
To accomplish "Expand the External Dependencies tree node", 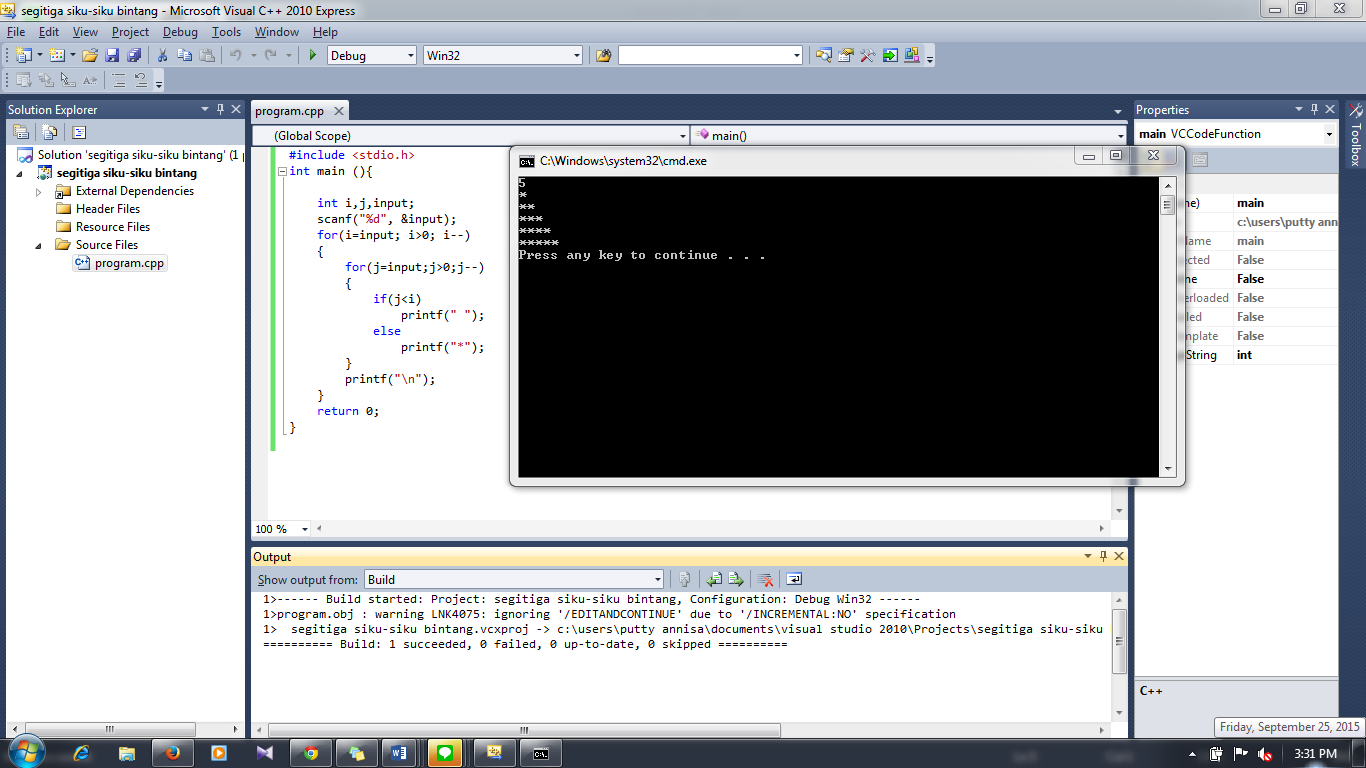I will click(x=39, y=191).
